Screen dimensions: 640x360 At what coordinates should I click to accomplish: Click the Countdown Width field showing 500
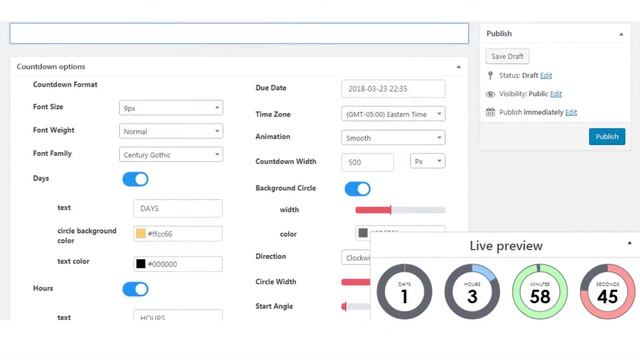(x=367, y=162)
